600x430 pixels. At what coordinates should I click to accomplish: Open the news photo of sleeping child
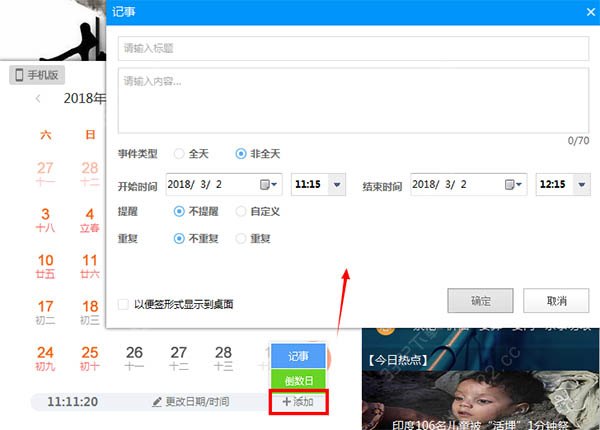pyautogui.click(x=481, y=400)
